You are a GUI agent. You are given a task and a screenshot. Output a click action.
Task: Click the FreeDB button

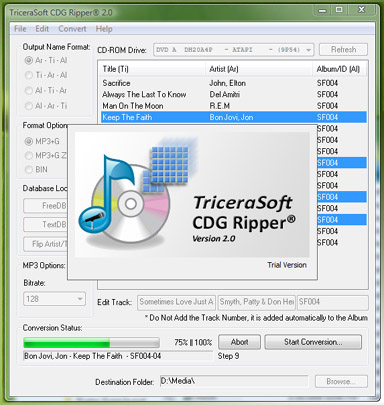45,206
